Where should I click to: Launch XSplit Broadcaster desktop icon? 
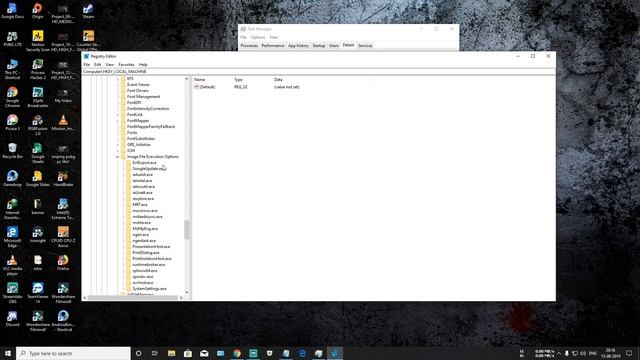point(38,97)
